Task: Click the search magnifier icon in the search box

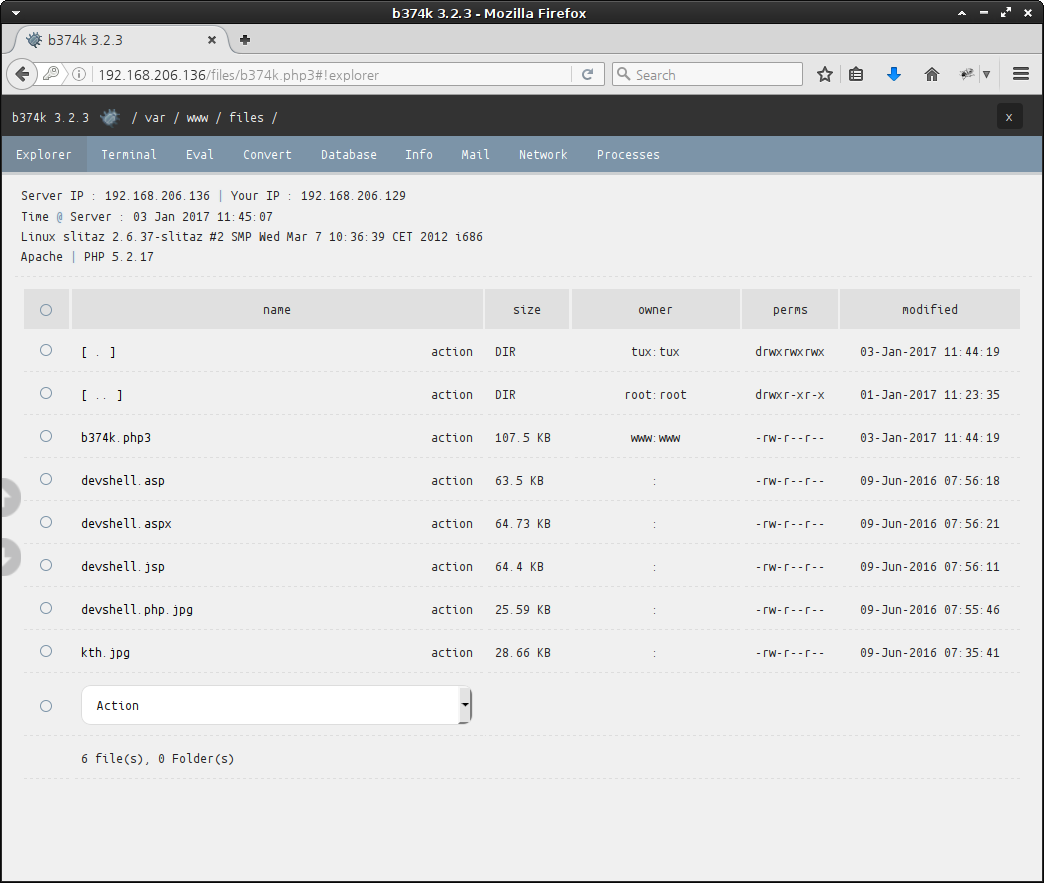Action: click(624, 74)
